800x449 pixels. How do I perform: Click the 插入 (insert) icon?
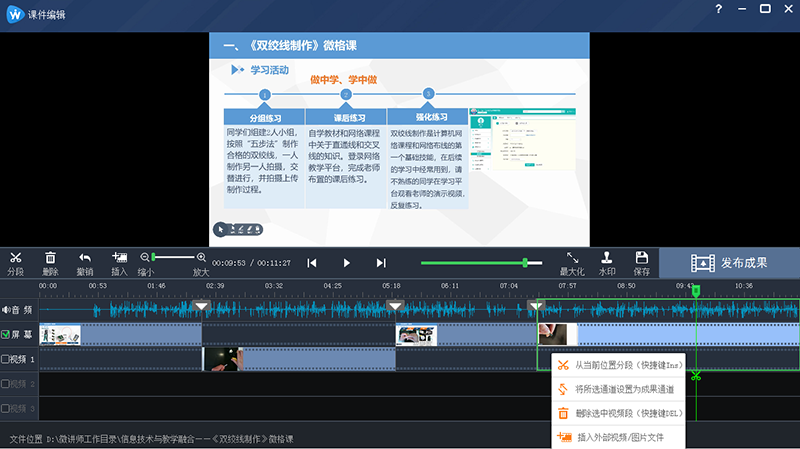(x=120, y=258)
